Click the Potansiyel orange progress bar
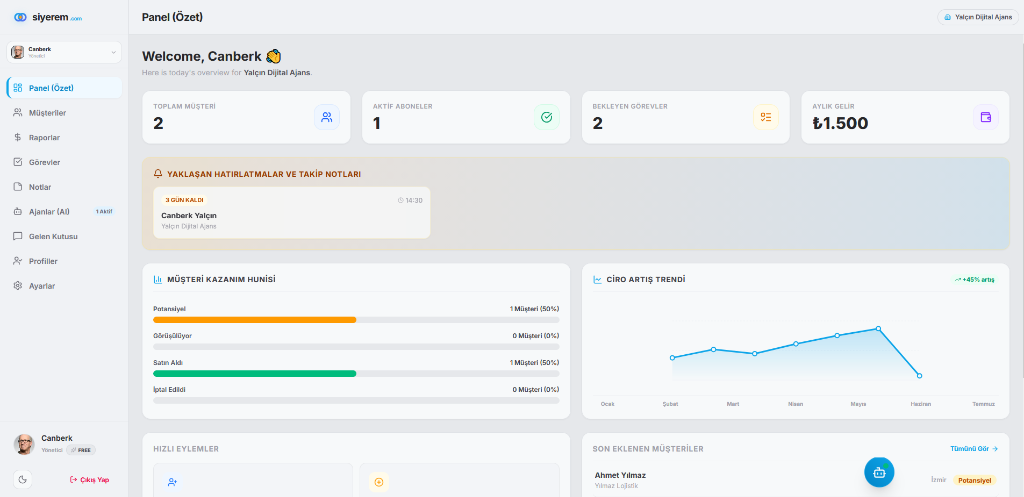Viewport: 1024px width, 497px height. coord(255,320)
